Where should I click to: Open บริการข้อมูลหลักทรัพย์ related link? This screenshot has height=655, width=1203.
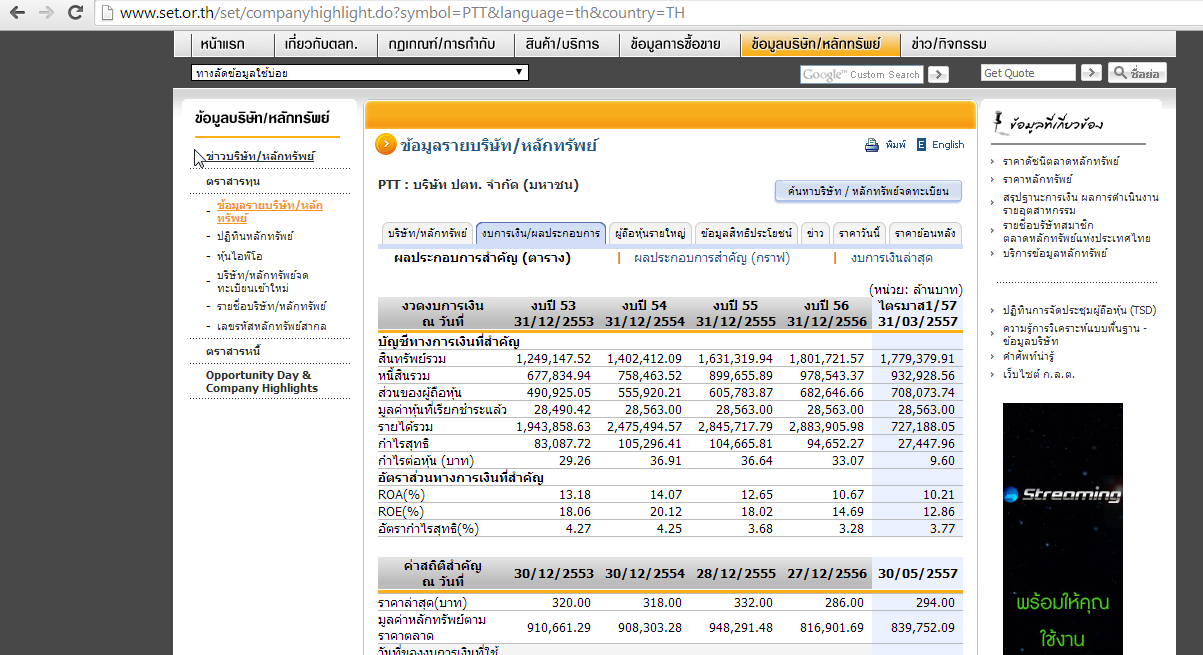(1055, 254)
